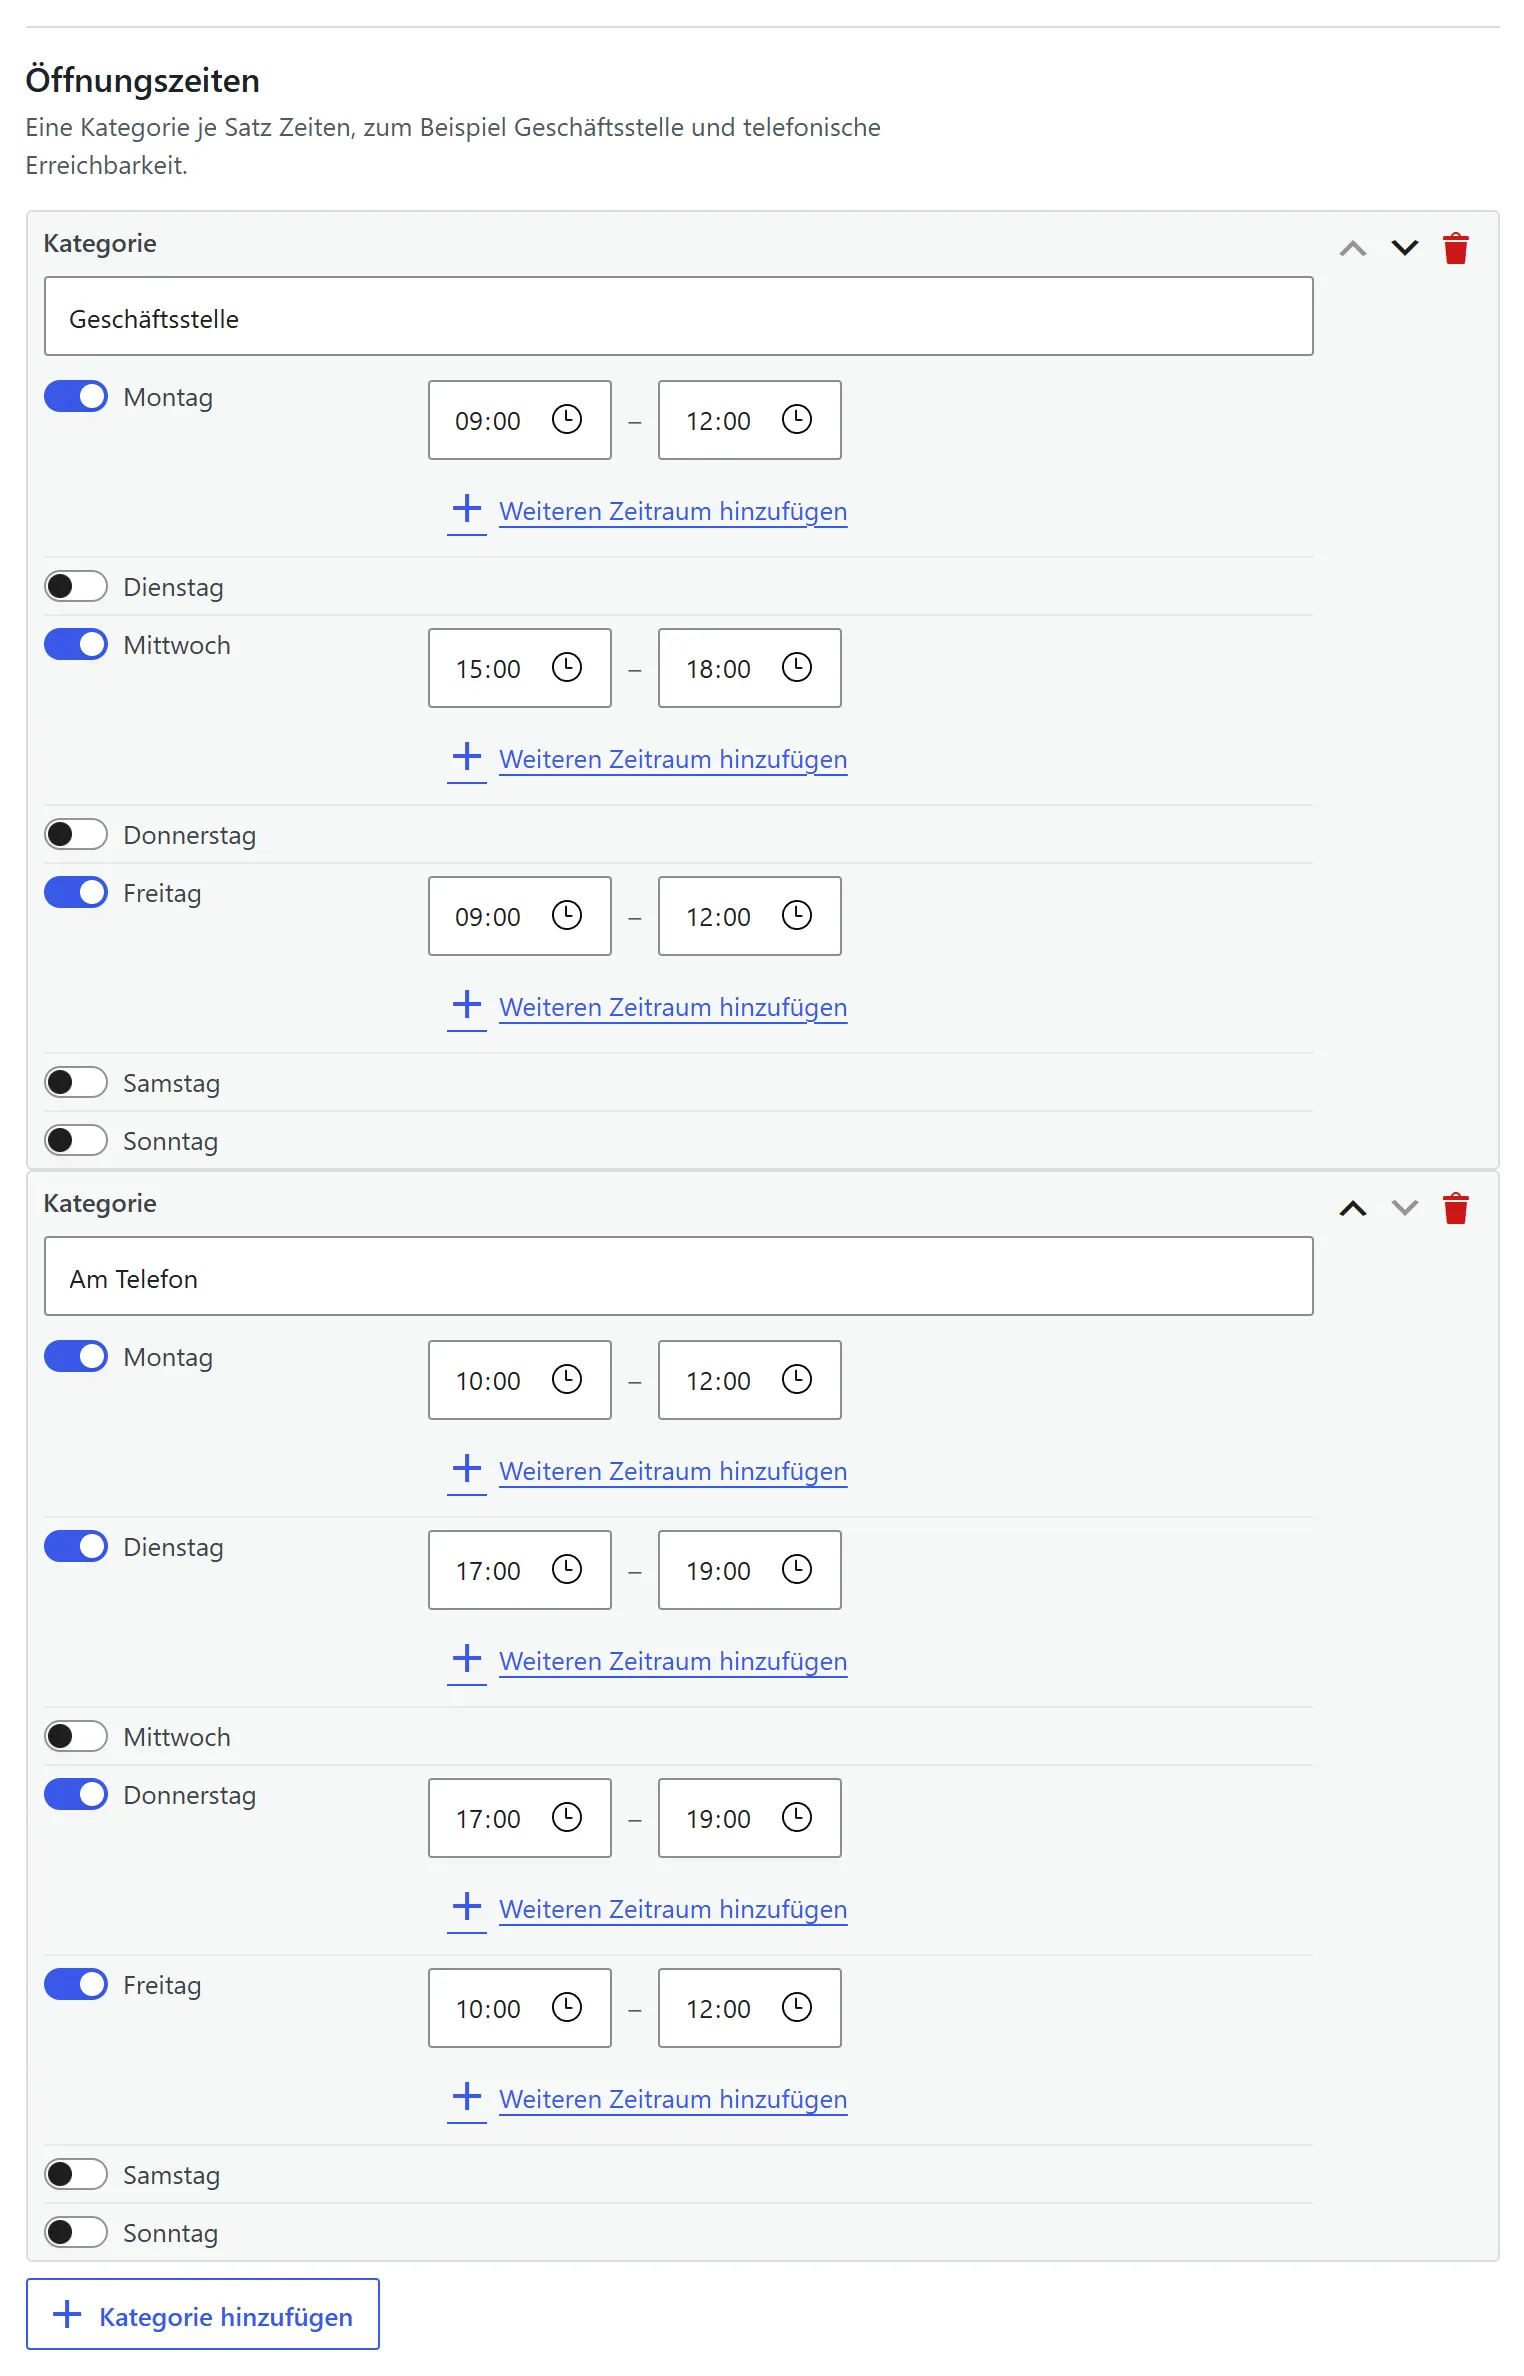Move the Geschäftsstelle category down using the chevron
Image resolution: width=1524 pixels, height=2376 pixels.
tap(1404, 248)
